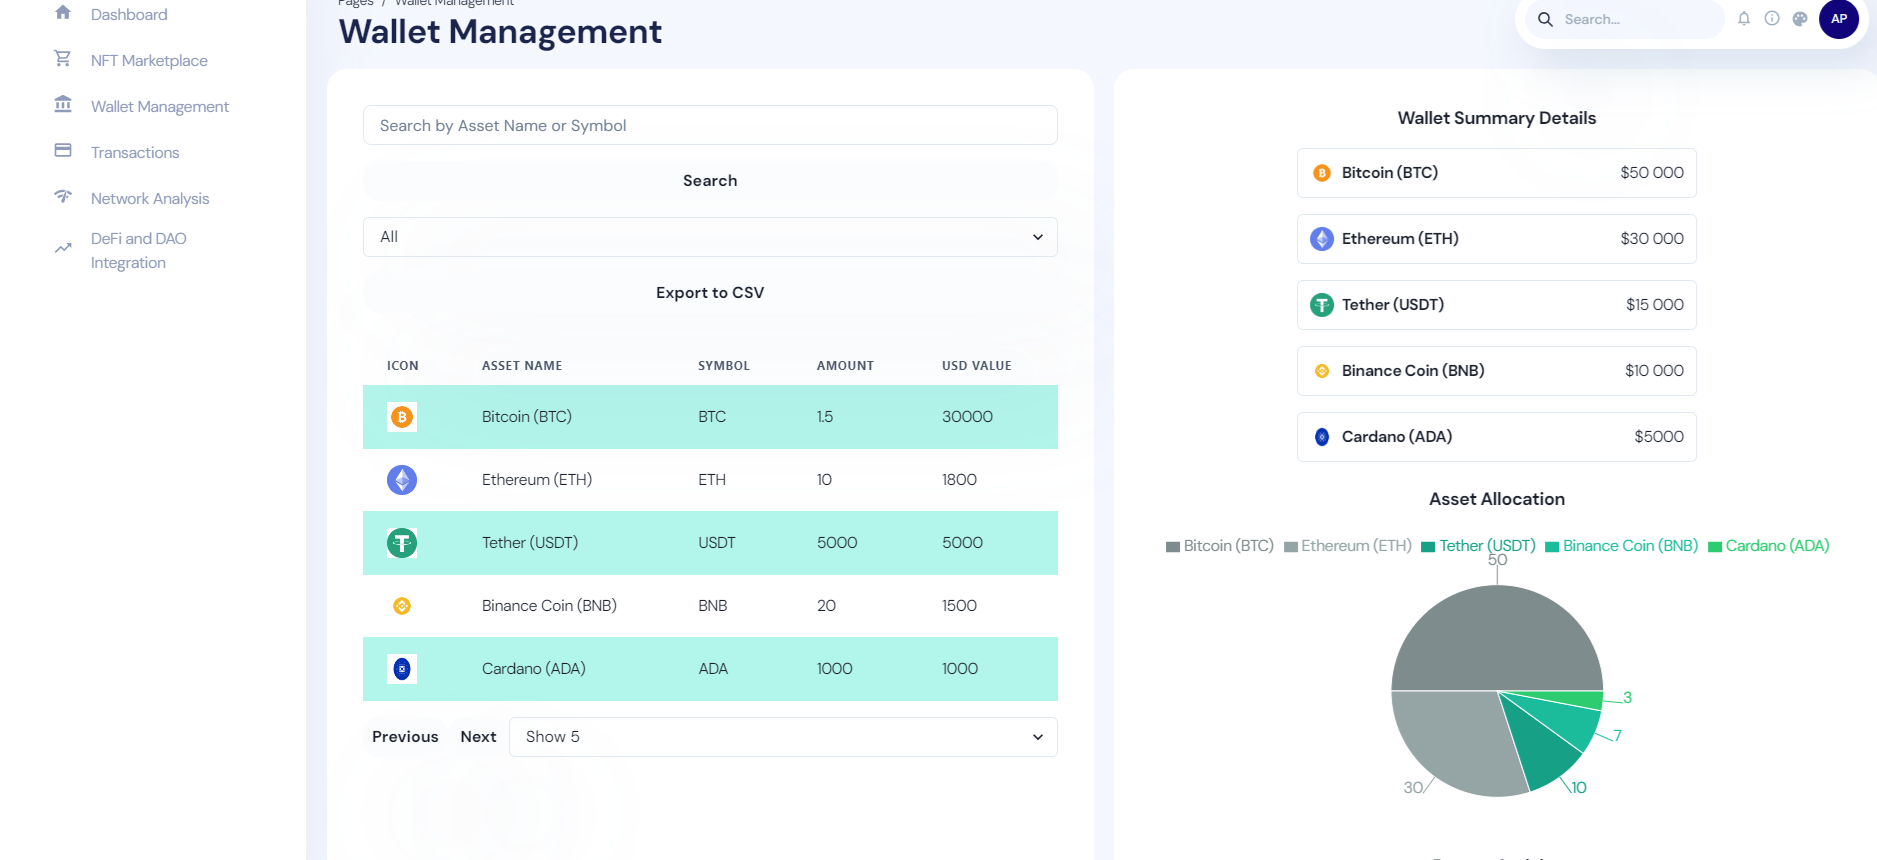Click the Bitcoin slice of pie chart

click(x=1497, y=638)
